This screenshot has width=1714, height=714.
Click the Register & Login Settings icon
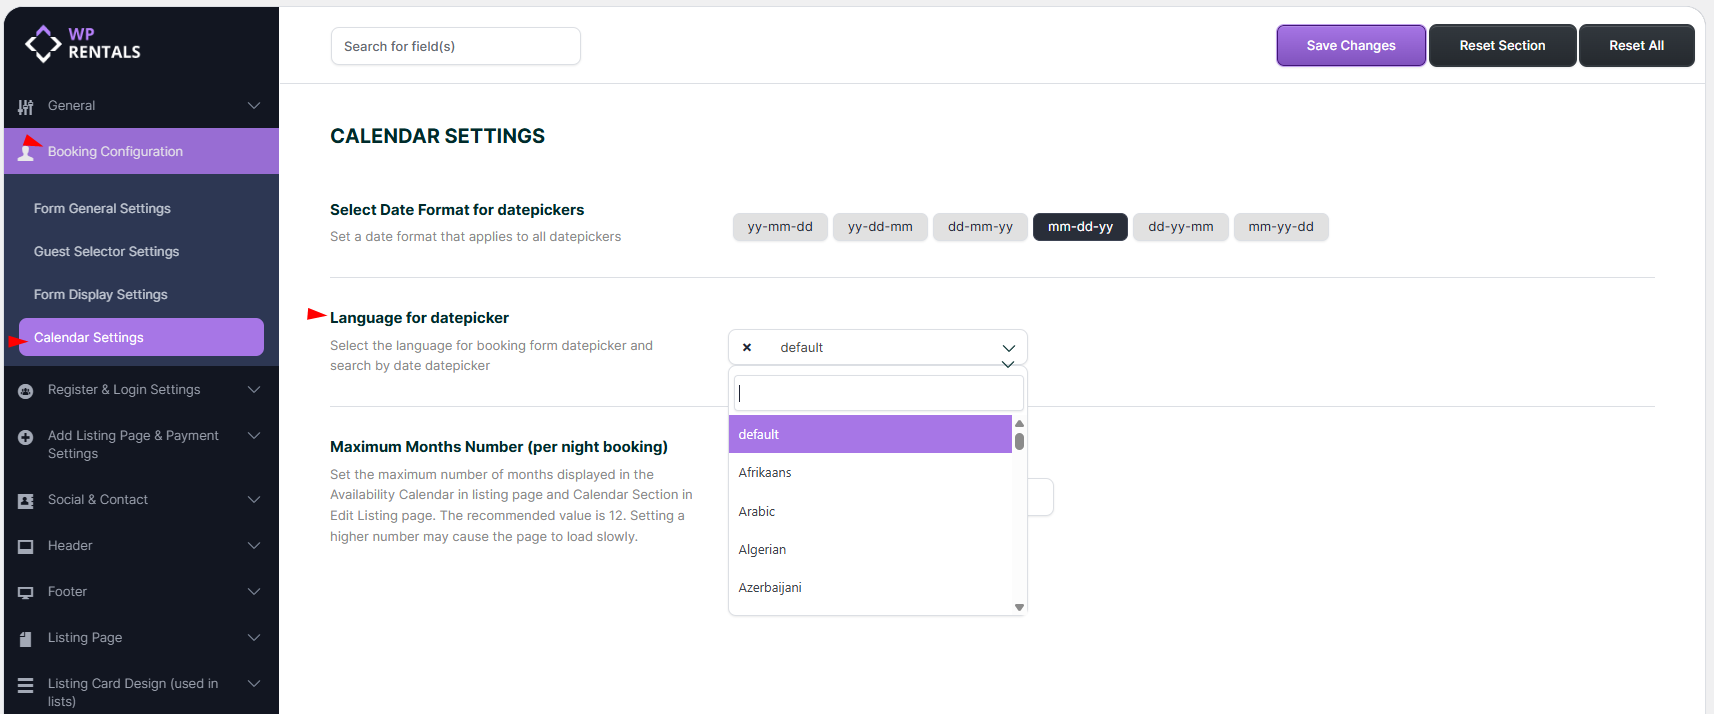pos(26,391)
